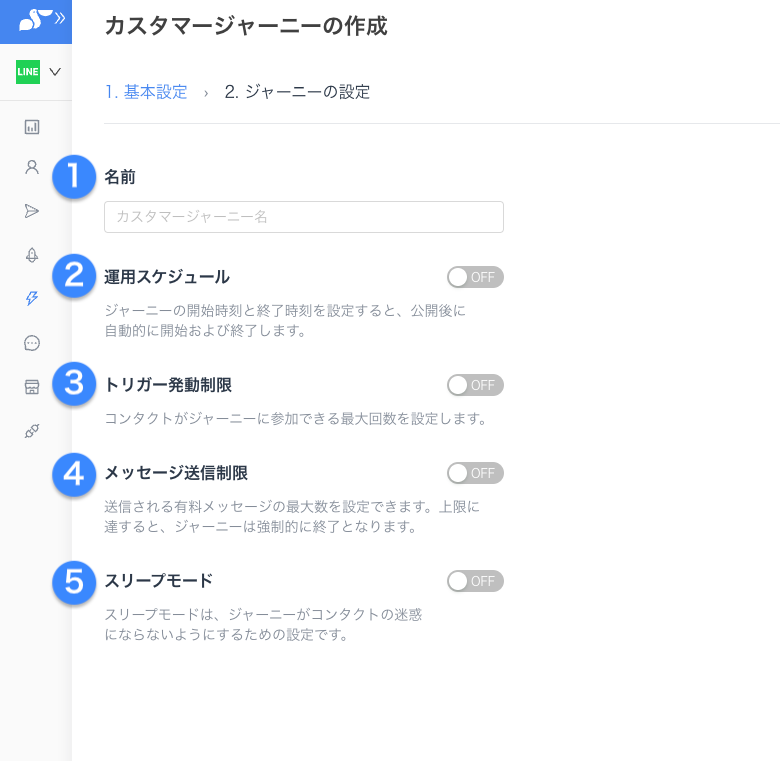
Task: Select the 2. ジャーニーの設定 step
Action: 297,92
